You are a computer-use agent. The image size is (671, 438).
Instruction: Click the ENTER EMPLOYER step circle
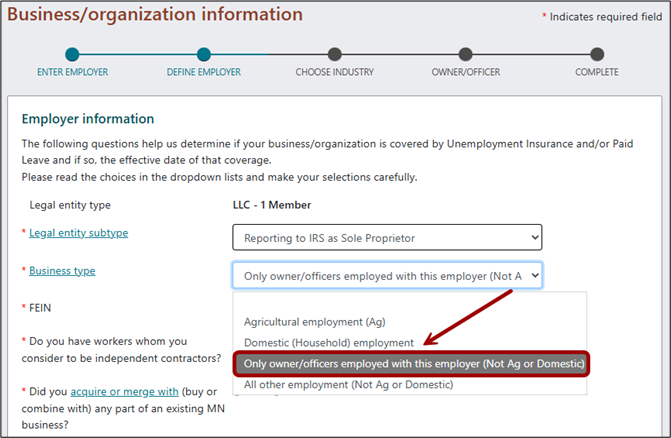72,54
